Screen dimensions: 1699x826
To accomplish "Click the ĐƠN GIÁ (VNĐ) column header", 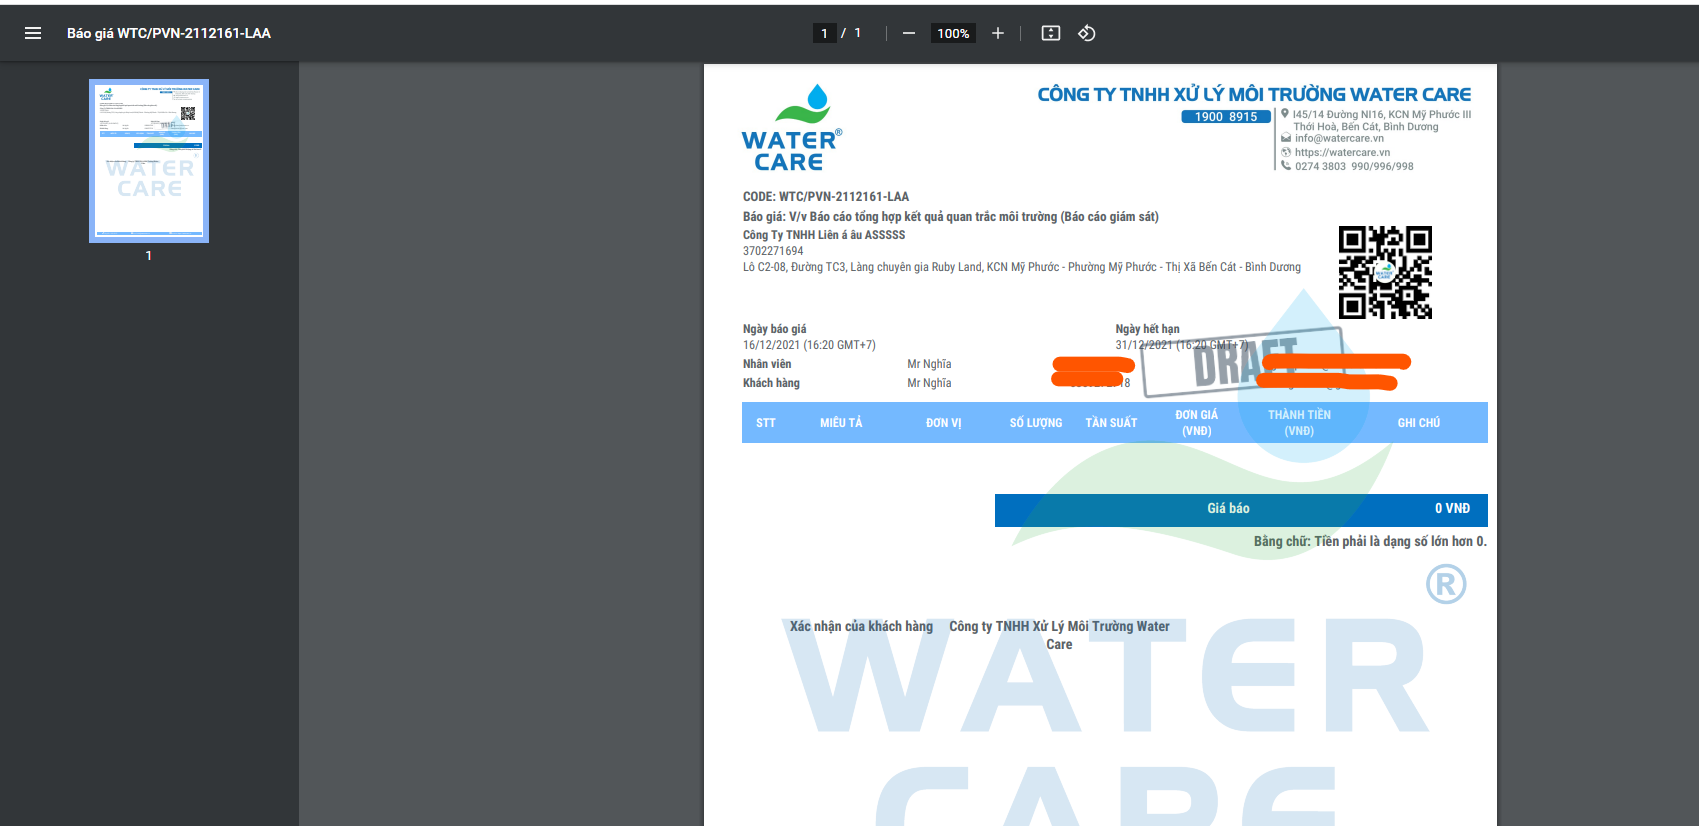I will pyautogui.click(x=1196, y=423).
